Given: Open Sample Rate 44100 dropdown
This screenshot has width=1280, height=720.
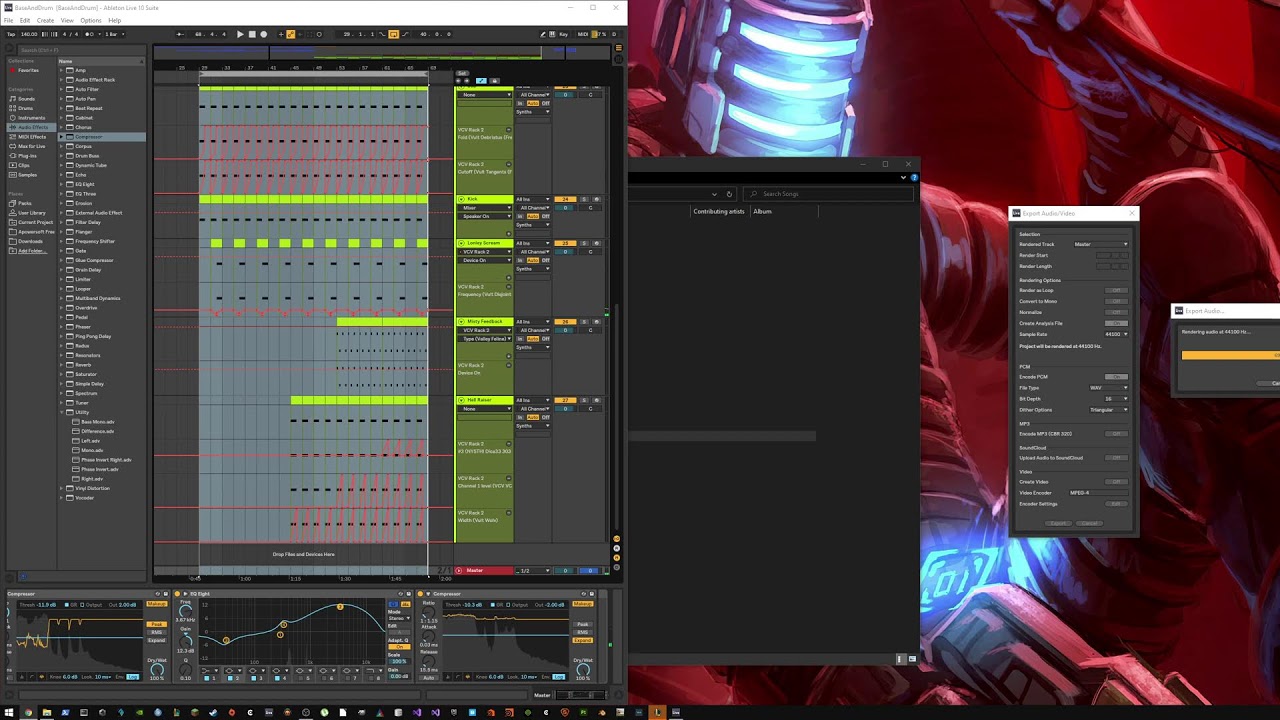Looking at the screenshot, I should [1115, 334].
